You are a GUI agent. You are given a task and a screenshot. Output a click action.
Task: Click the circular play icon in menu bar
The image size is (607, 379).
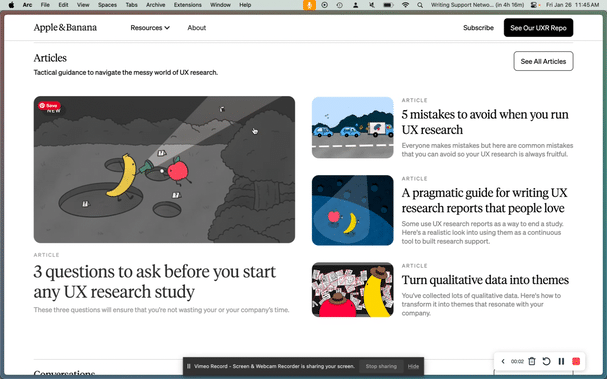click(324, 5)
